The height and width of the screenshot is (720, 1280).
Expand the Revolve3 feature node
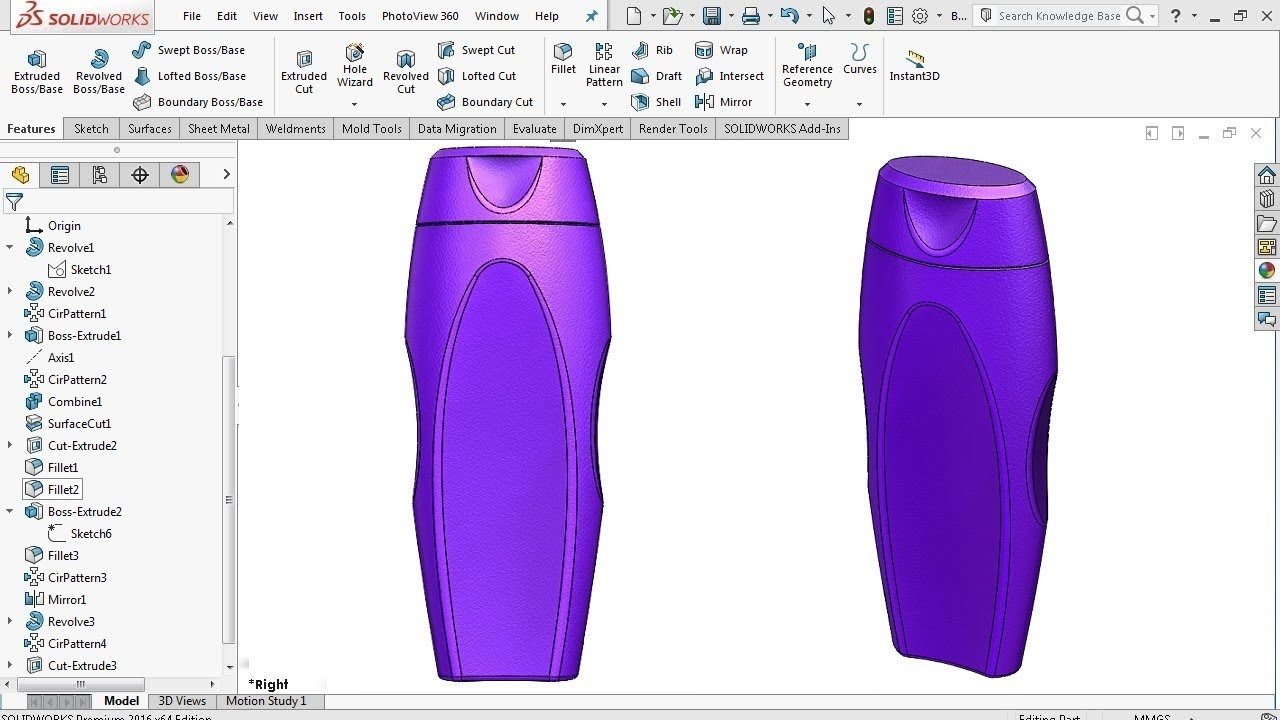tap(10, 621)
